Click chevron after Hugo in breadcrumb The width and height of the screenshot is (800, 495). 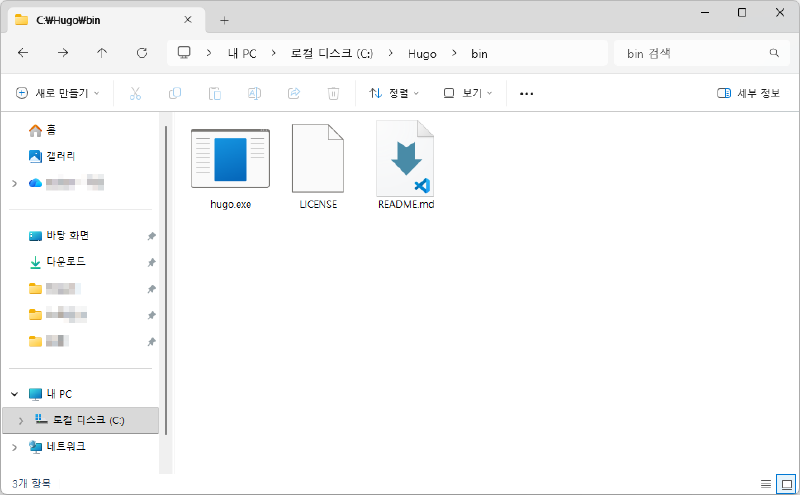(454, 53)
